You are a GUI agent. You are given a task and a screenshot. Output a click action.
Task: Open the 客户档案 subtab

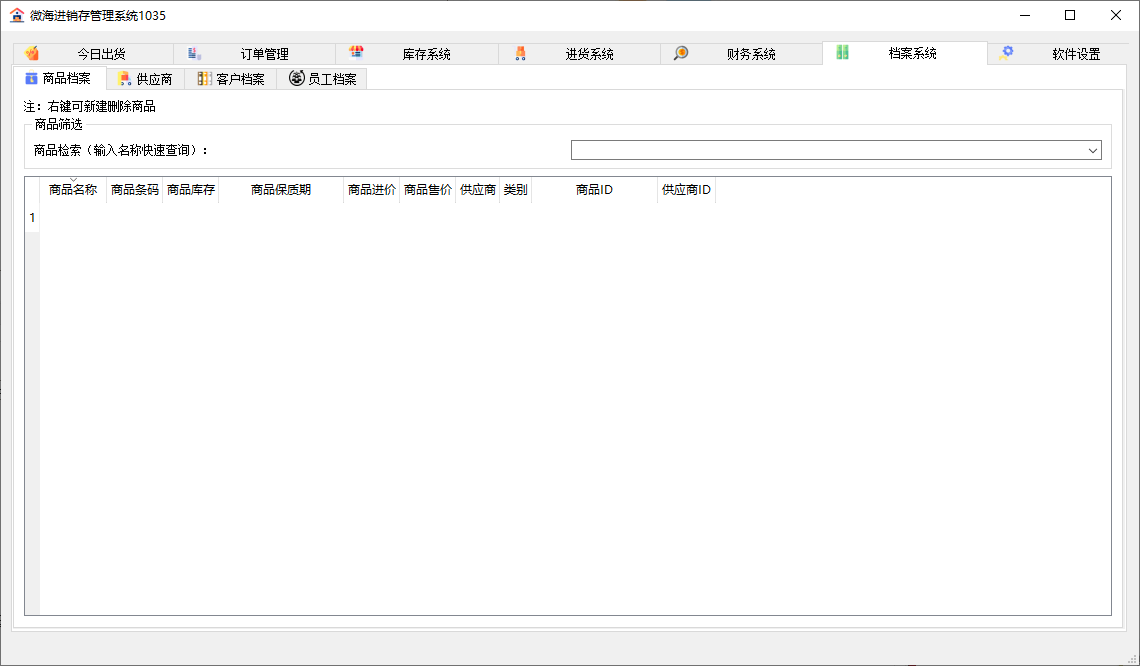click(x=230, y=79)
